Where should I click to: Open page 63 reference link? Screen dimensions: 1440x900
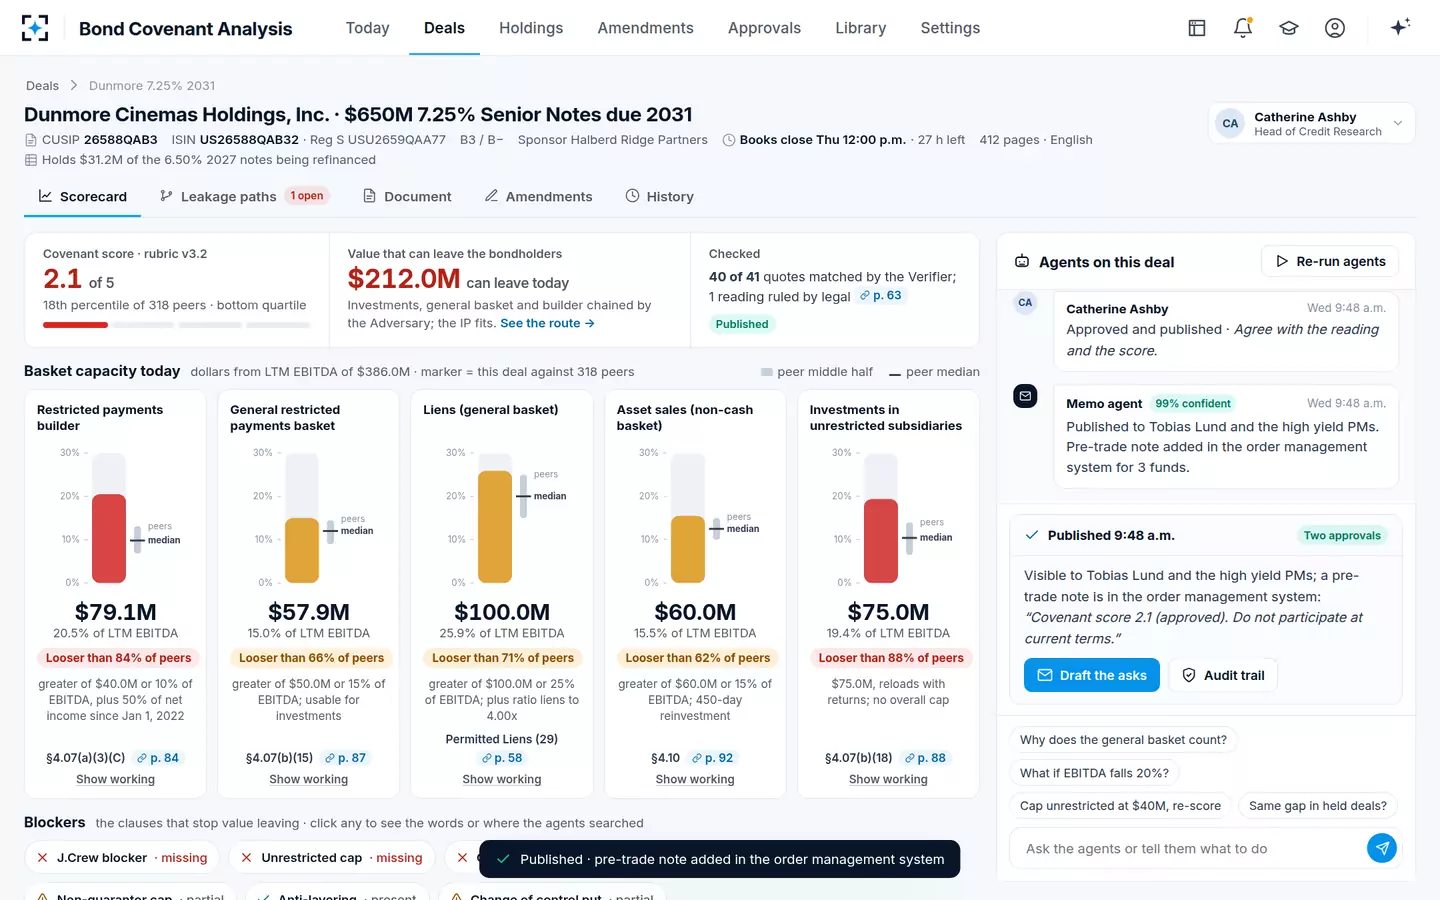[x=881, y=295]
